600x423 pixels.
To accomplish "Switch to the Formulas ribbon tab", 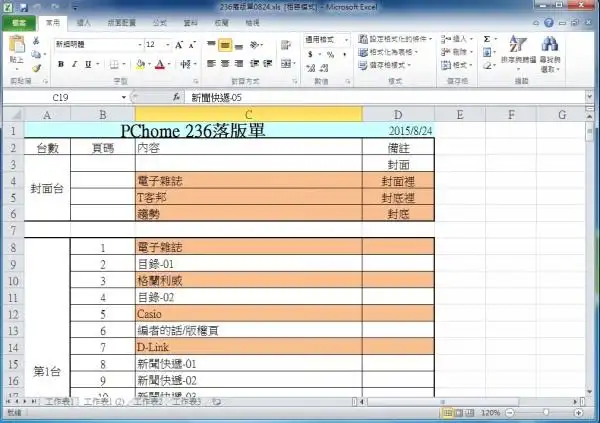I will click(x=160, y=23).
